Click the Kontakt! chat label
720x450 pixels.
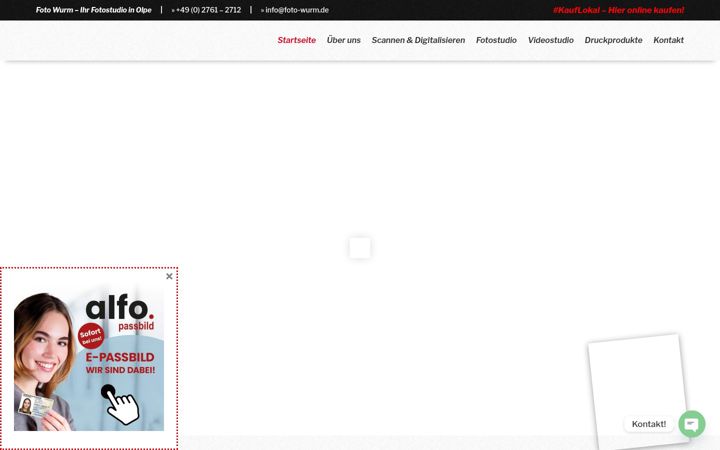coord(648,424)
